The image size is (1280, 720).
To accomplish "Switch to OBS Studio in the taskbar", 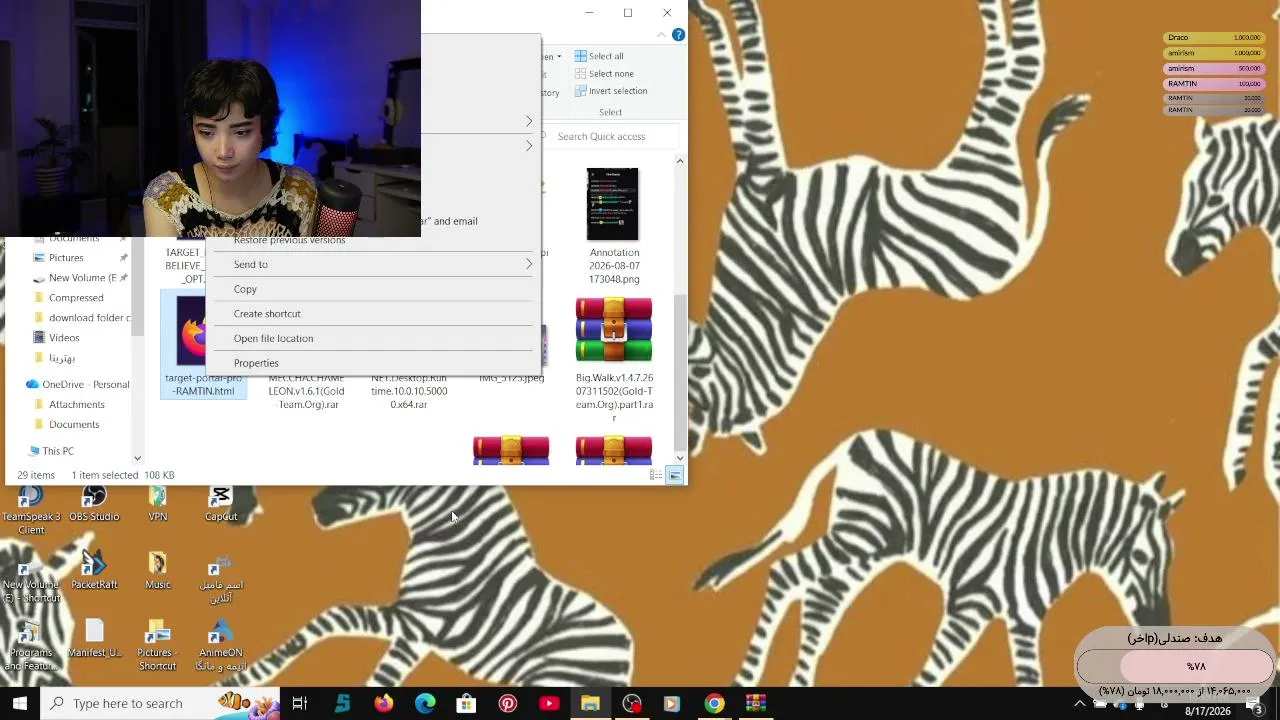I will tap(632, 703).
